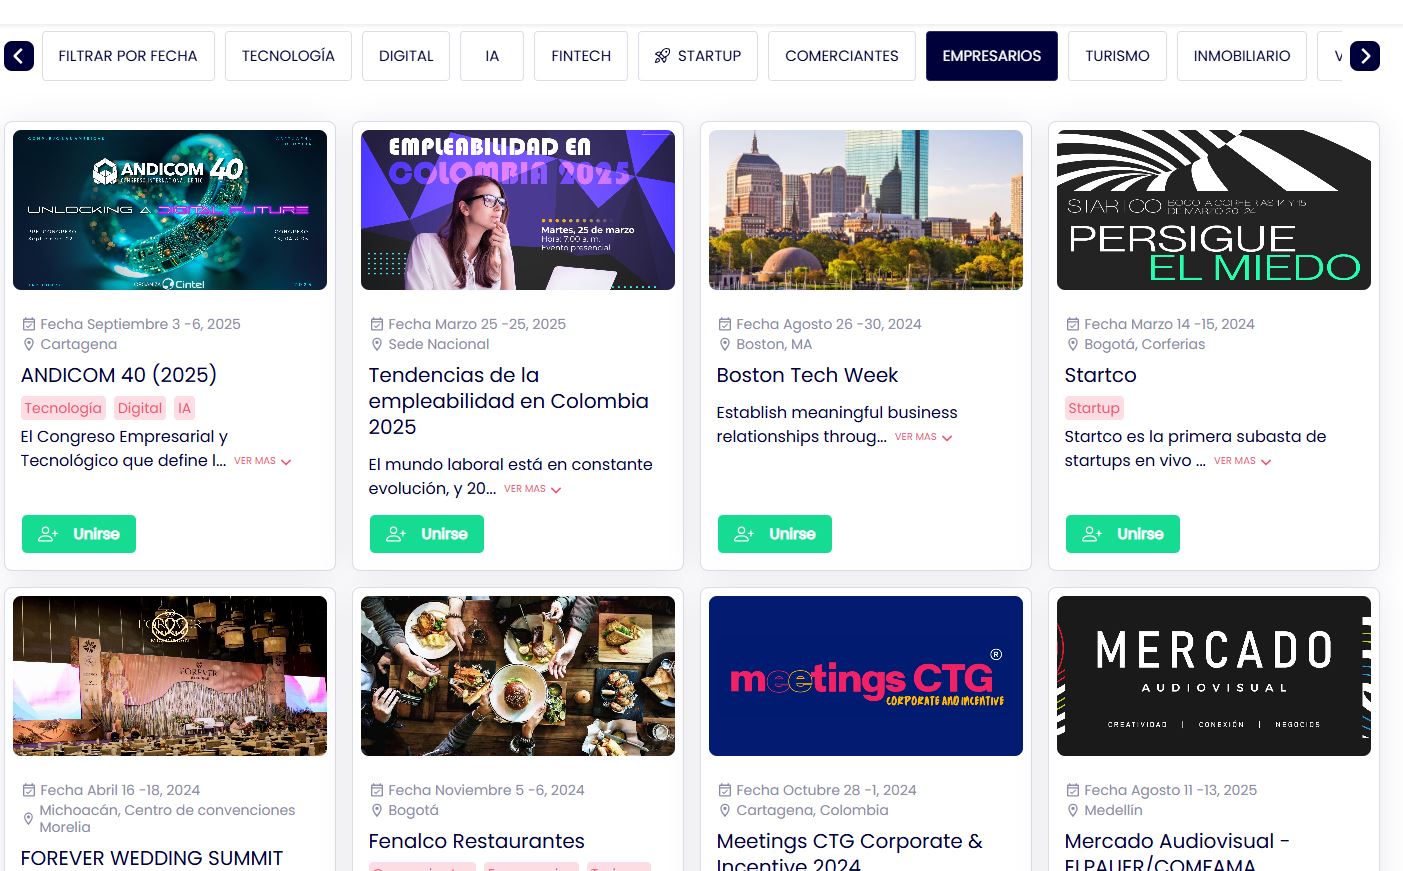Click location pin icon beside Sede Nacional
This screenshot has width=1403, height=871.
point(377,344)
